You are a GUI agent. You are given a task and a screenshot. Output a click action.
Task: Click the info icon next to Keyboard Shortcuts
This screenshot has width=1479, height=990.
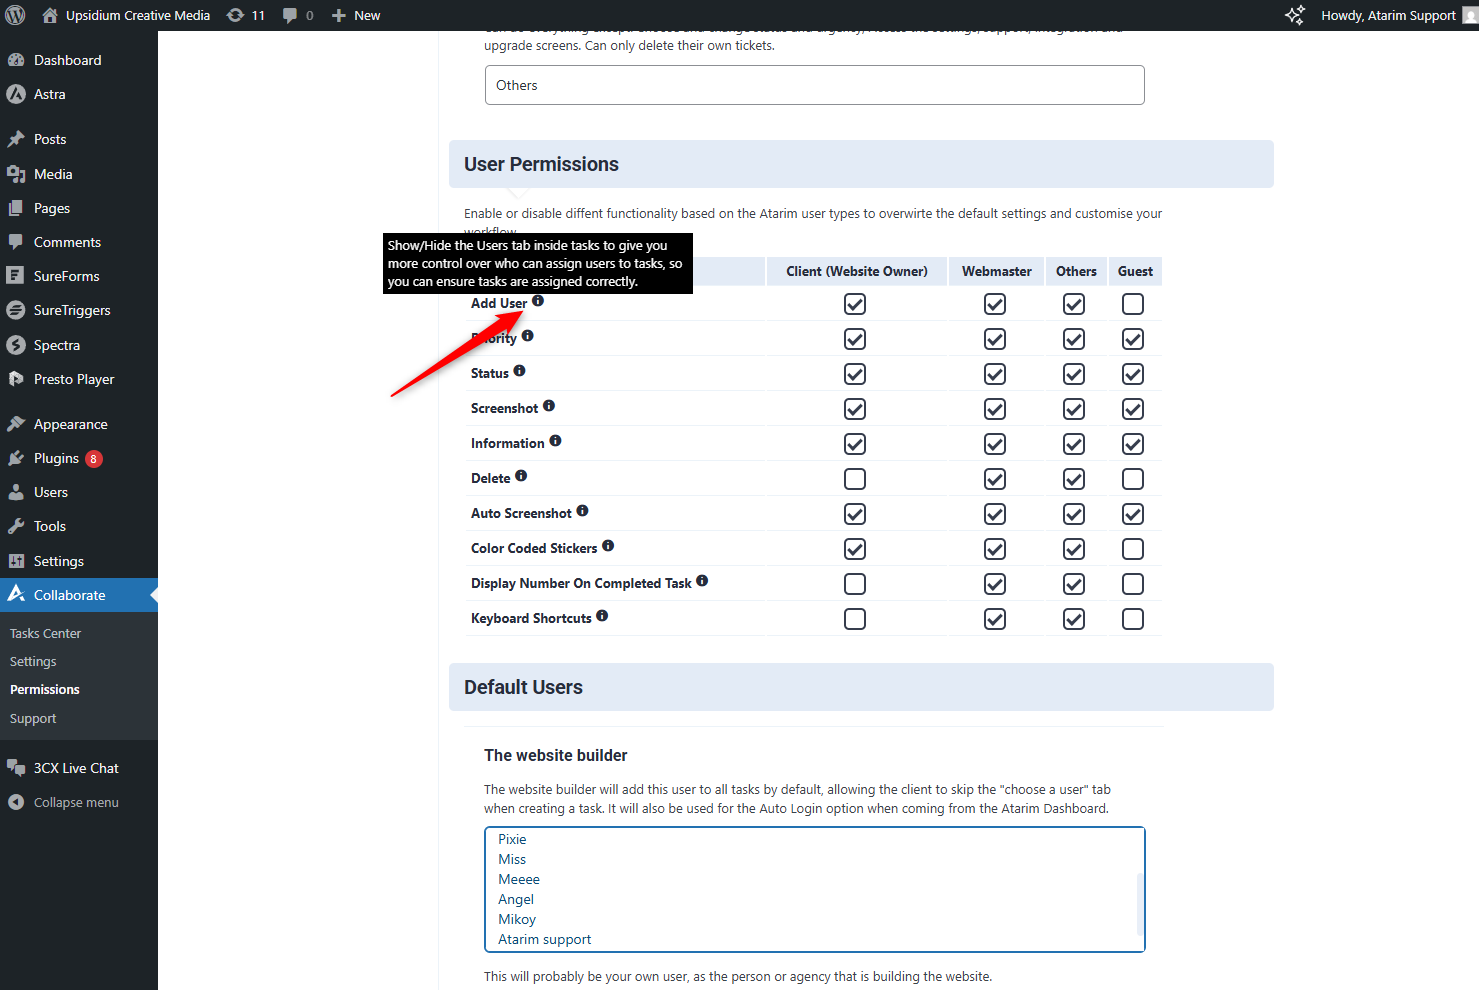click(x=602, y=616)
